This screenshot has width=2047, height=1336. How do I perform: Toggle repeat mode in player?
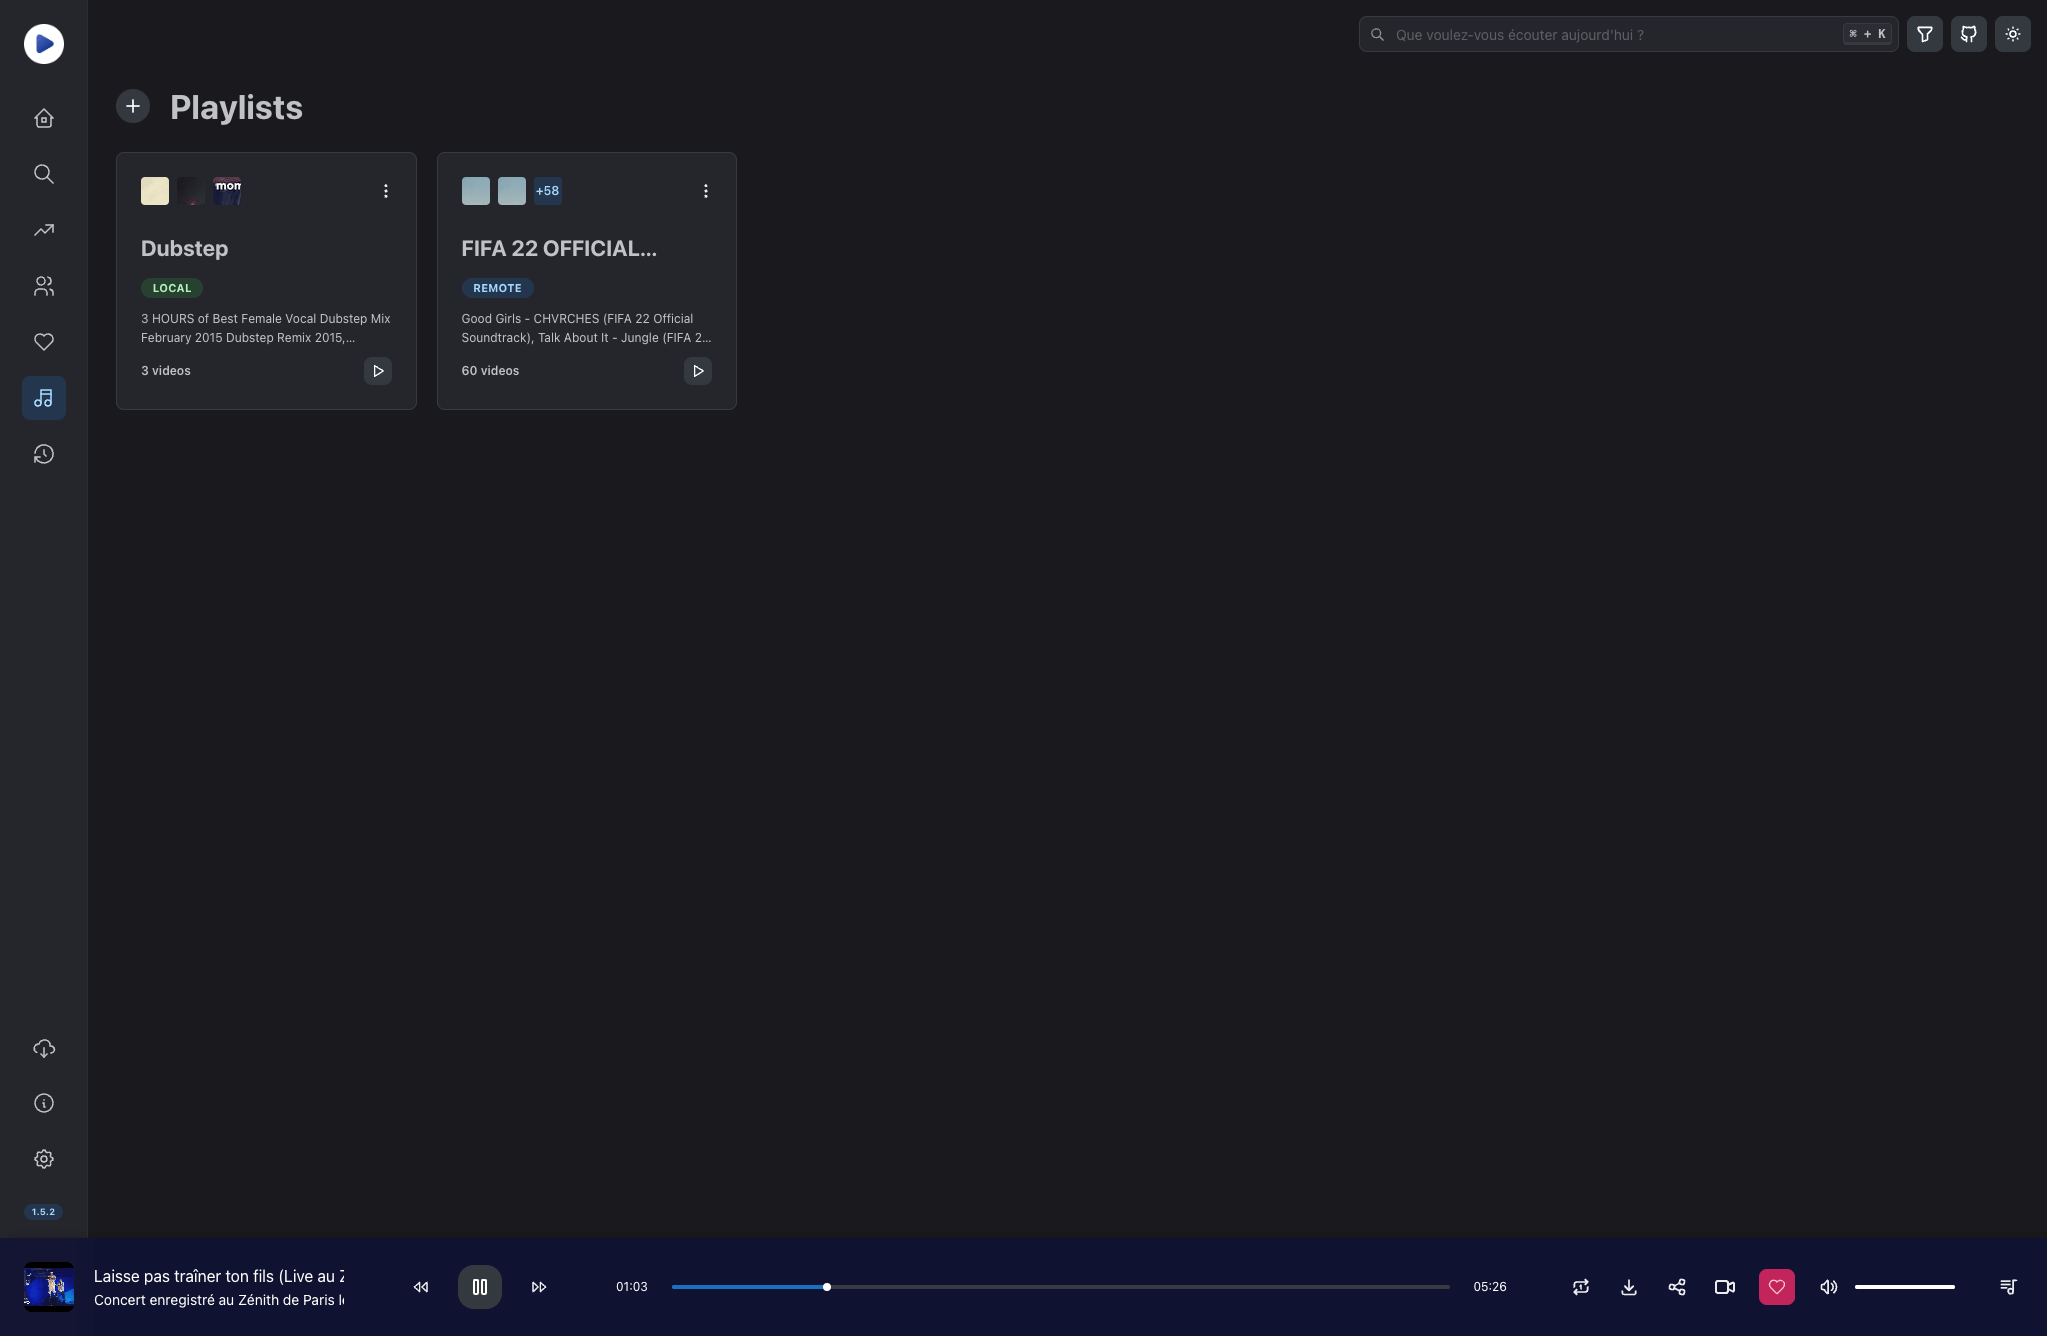[1581, 1287]
